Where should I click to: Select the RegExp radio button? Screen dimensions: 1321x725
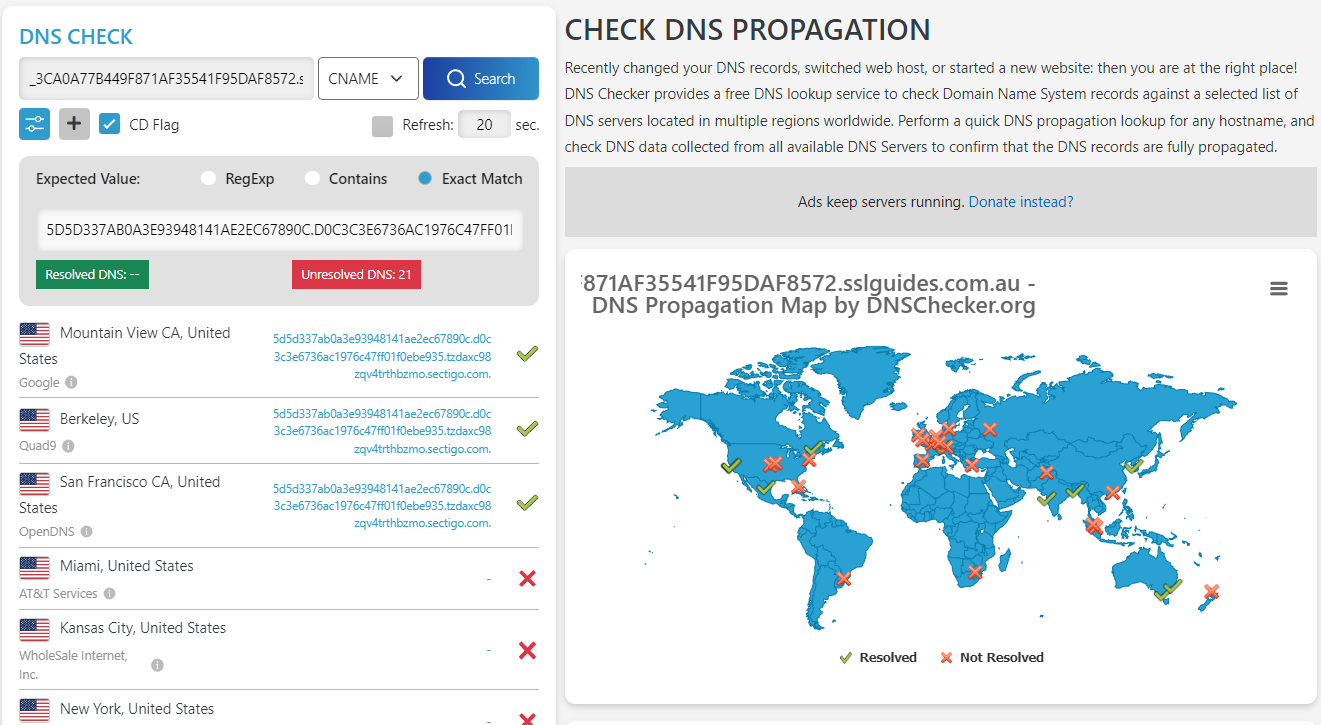point(208,178)
